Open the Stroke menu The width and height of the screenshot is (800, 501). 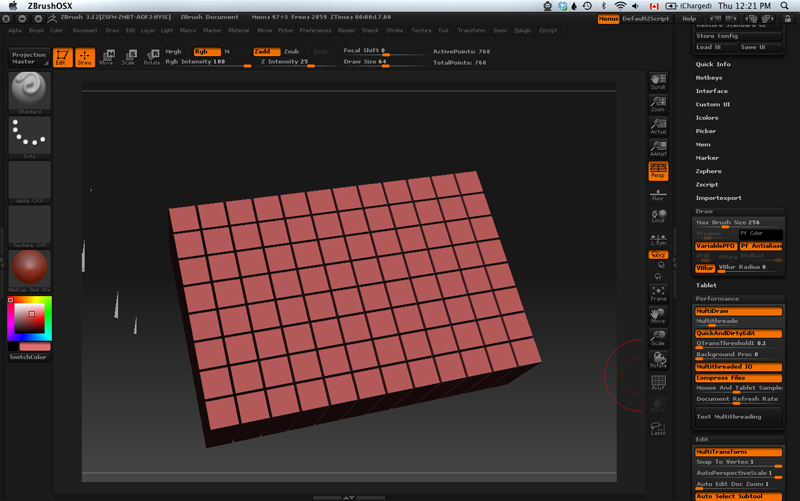(395, 30)
